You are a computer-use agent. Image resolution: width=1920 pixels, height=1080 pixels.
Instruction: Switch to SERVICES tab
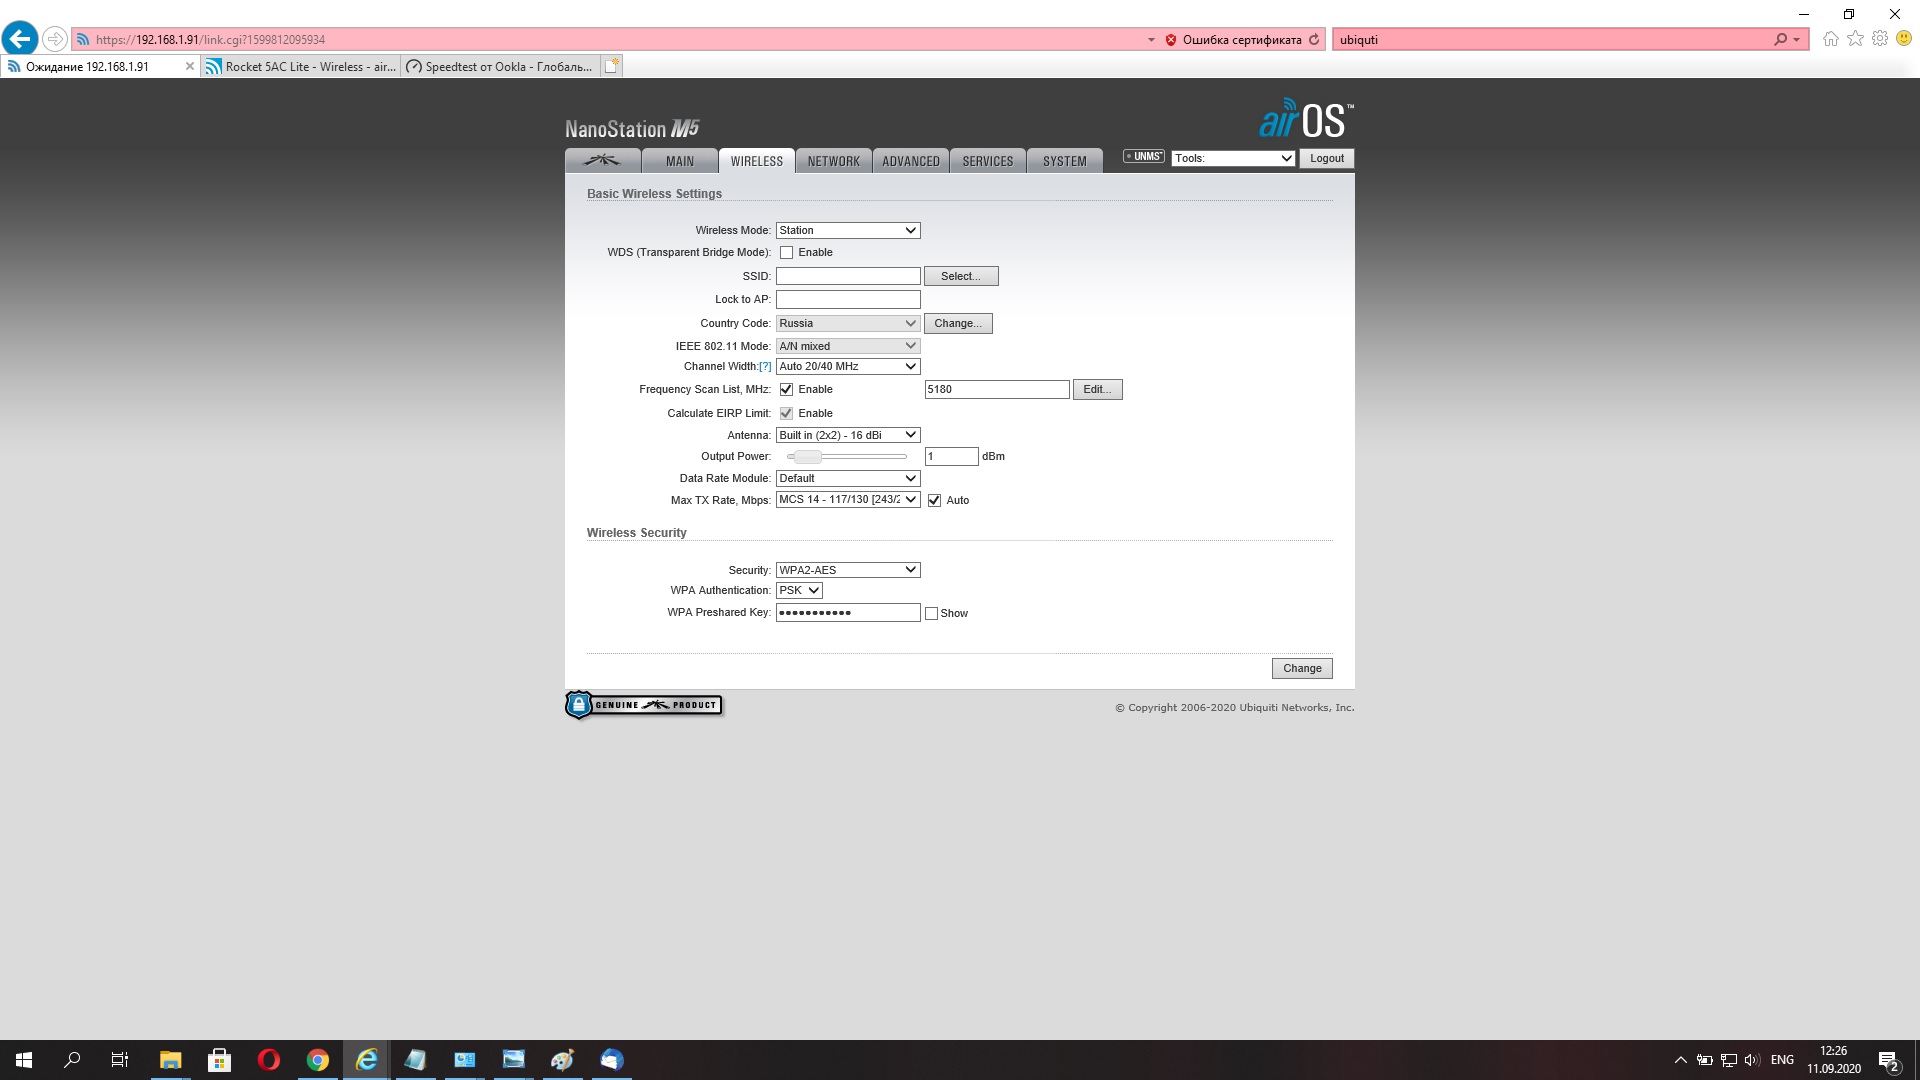(988, 161)
